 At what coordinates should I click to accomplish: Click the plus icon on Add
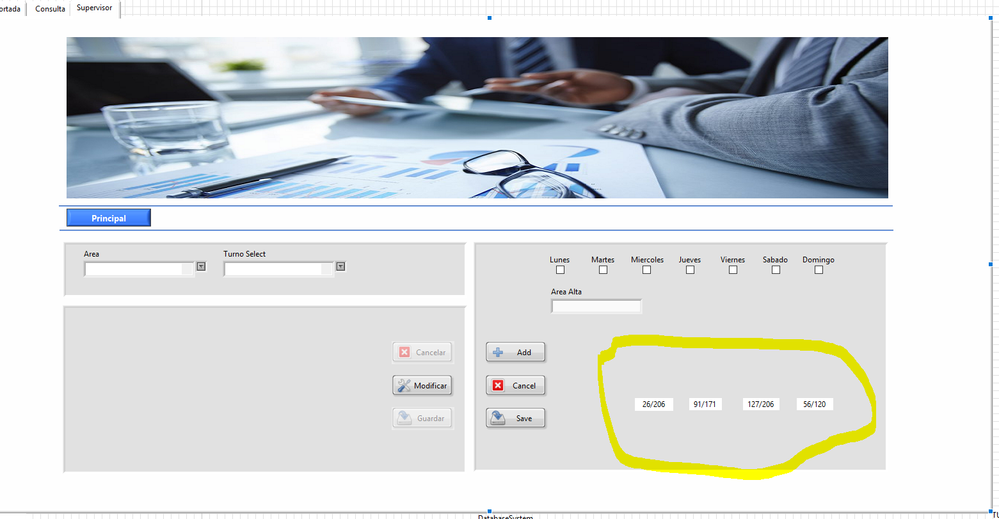click(498, 352)
